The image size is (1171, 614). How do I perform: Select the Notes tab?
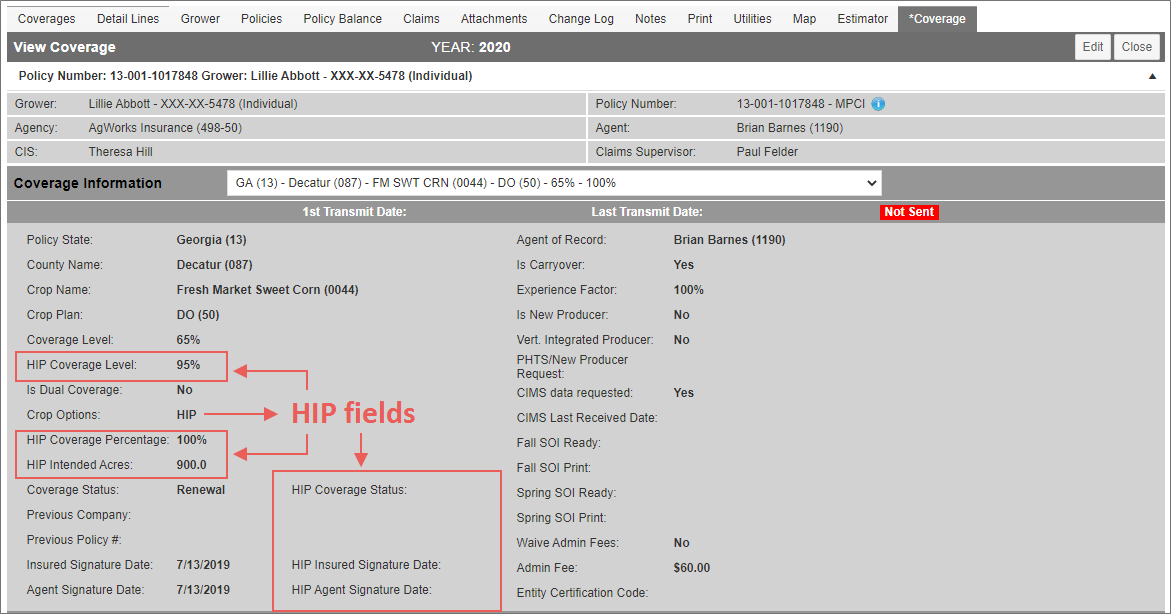click(x=650, y=19)
